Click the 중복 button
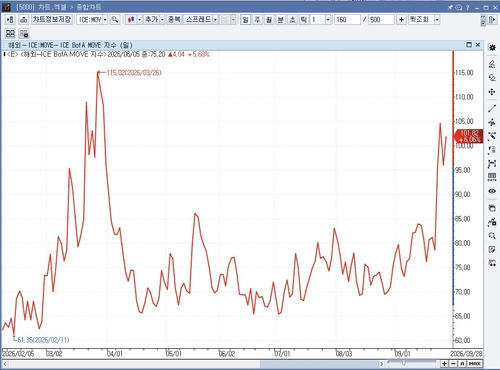This screenshot has width=500, height=370. tap(174, 20)
